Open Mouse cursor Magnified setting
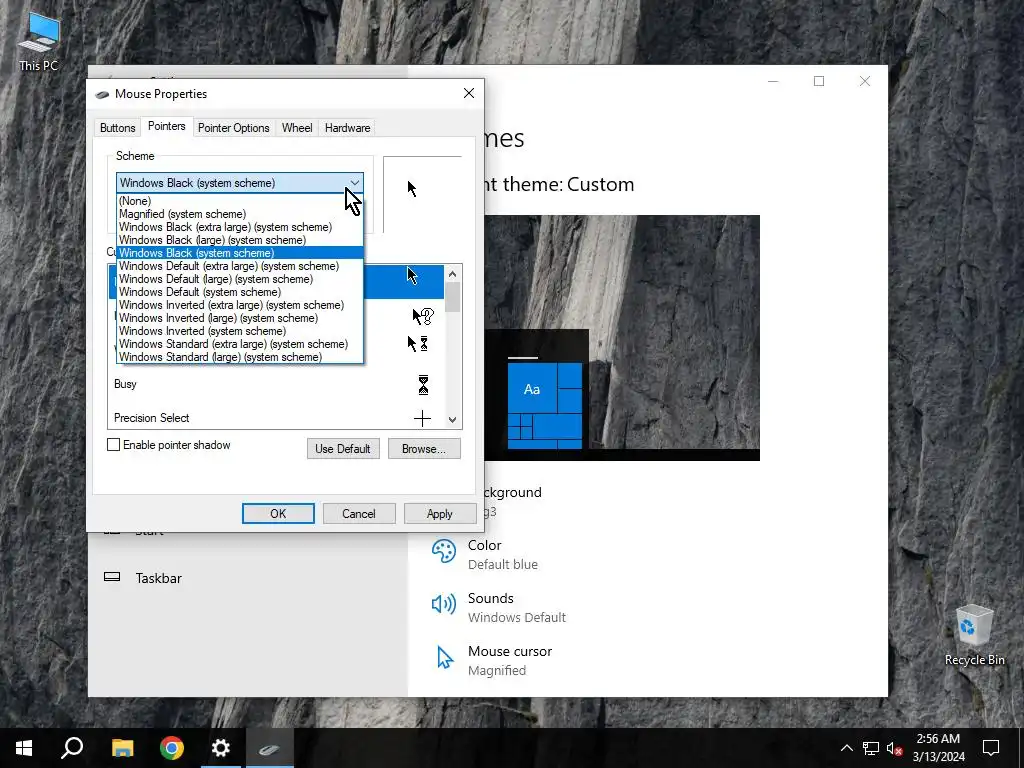Screen dimensions: 1024x768 510,660
